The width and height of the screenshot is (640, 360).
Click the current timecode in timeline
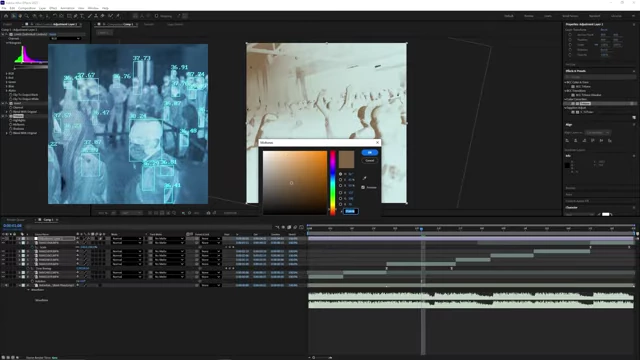12,225
